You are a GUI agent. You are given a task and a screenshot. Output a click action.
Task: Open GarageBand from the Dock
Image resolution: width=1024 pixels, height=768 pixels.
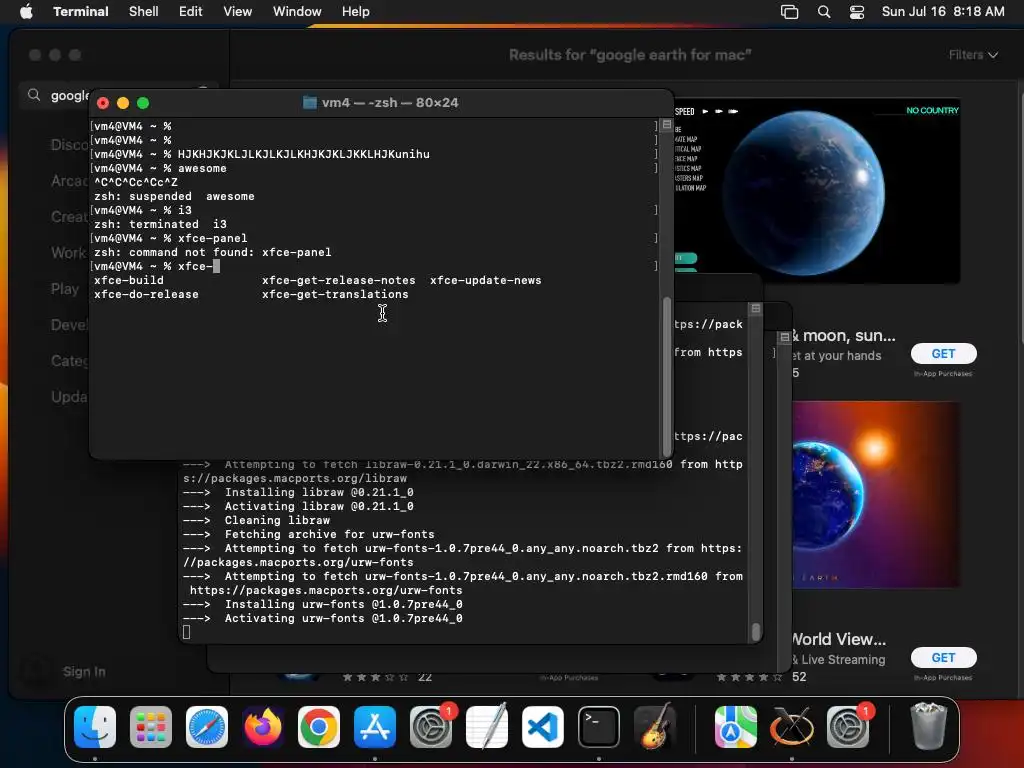click(655, 727)
